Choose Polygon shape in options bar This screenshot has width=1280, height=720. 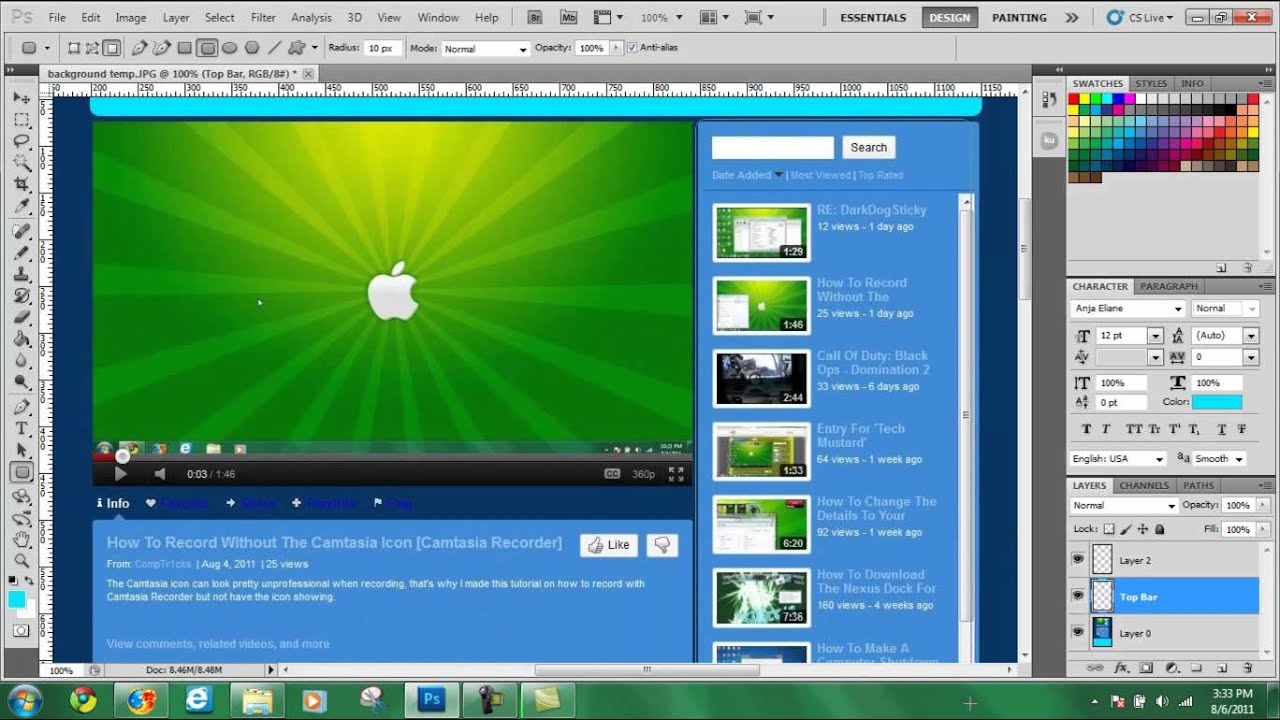click(x=251, y=48)
